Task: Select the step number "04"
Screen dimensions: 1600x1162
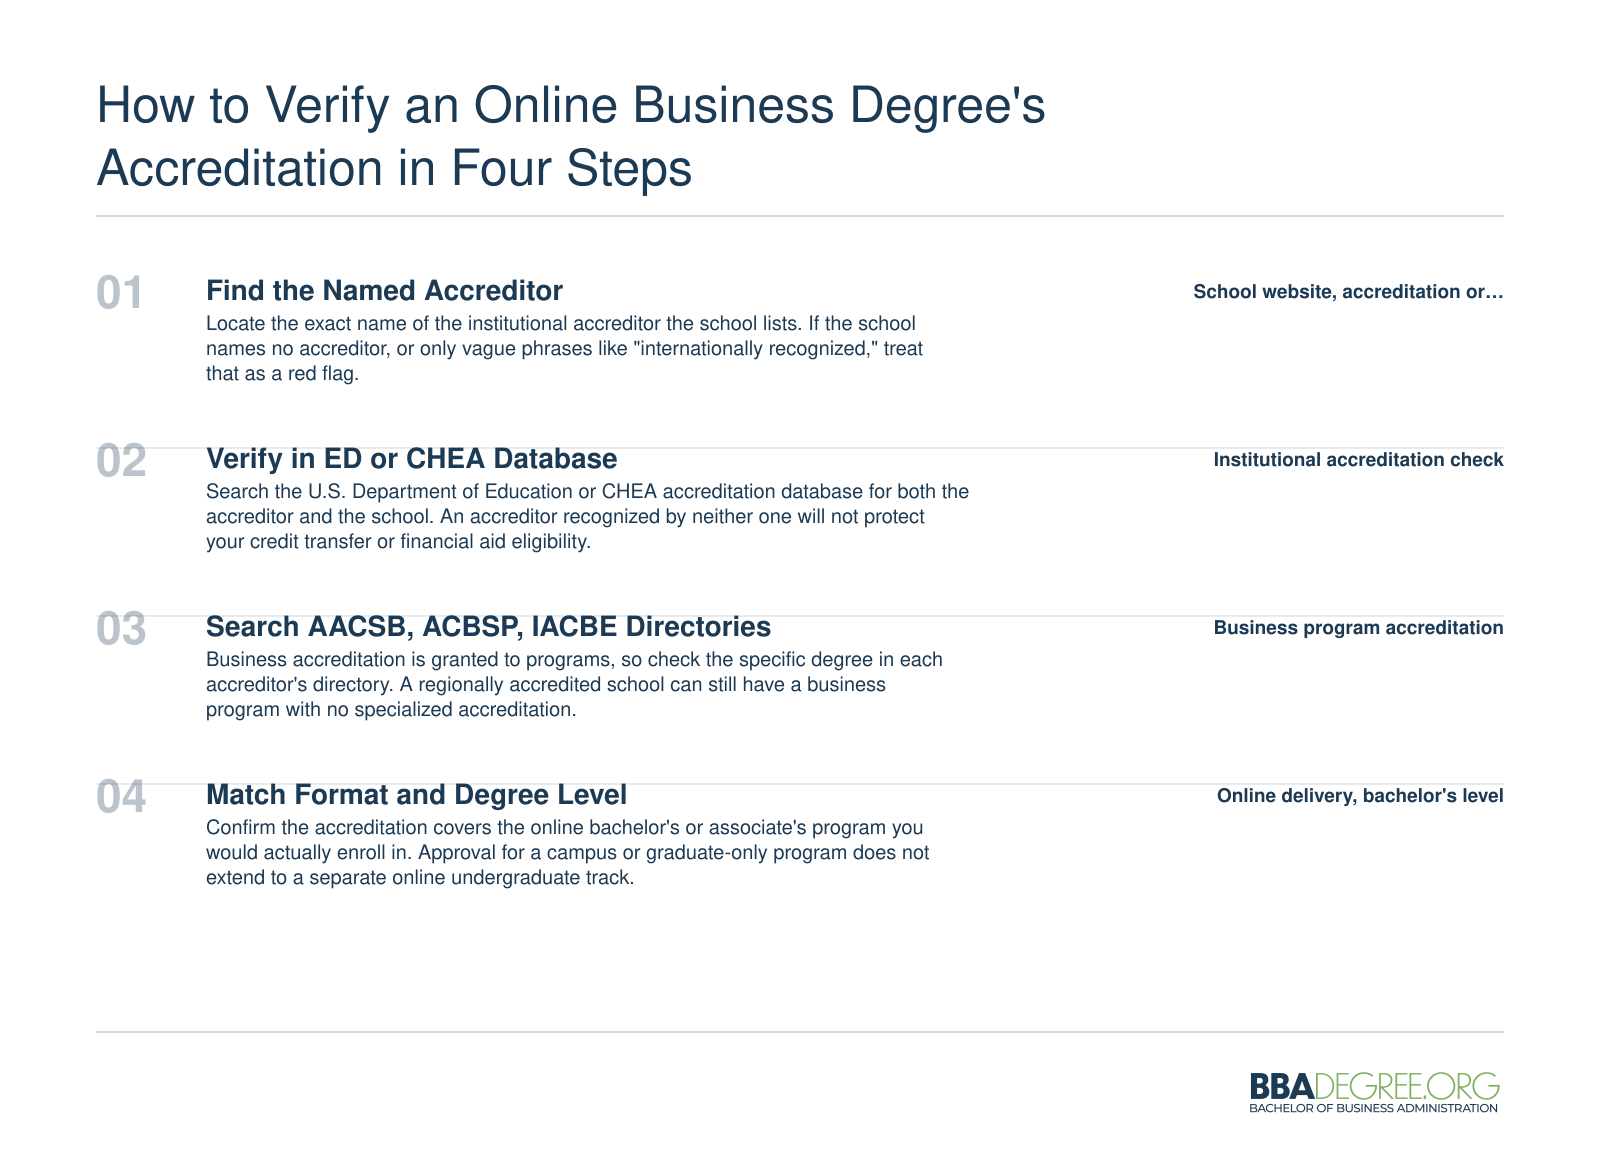Action: click(x=121, y=797)
